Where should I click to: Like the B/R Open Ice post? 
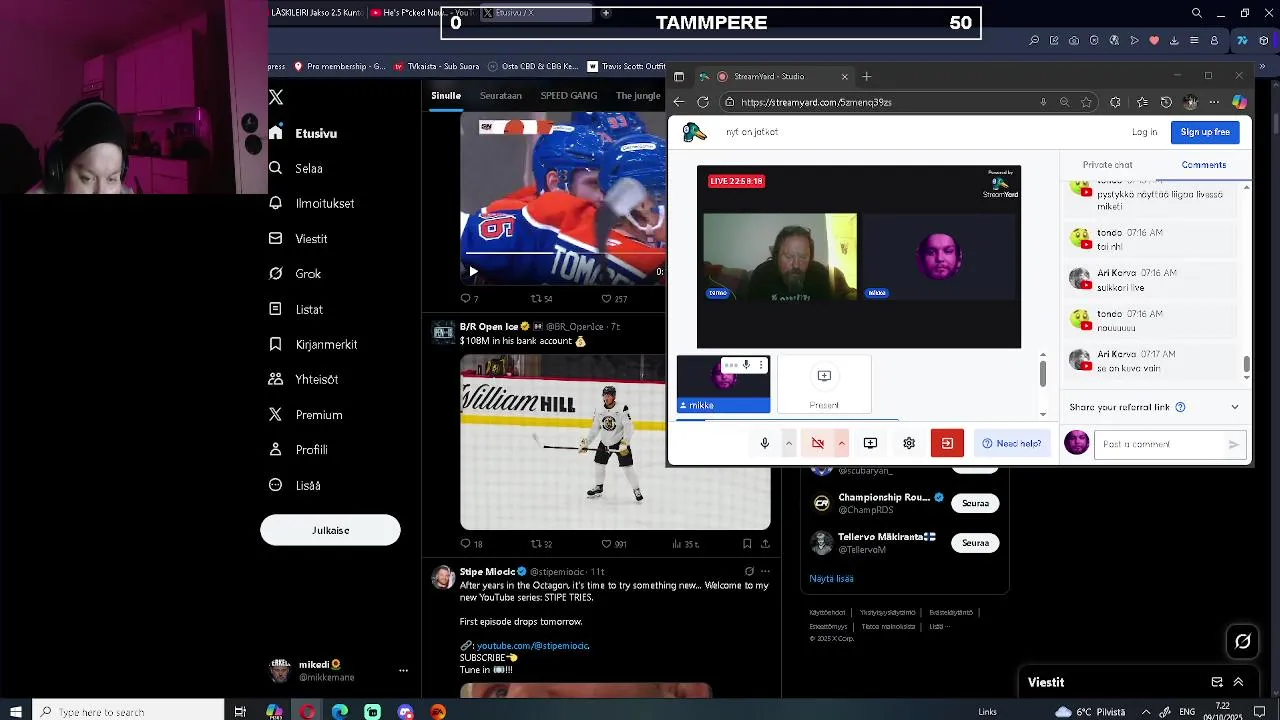[614, 544]
